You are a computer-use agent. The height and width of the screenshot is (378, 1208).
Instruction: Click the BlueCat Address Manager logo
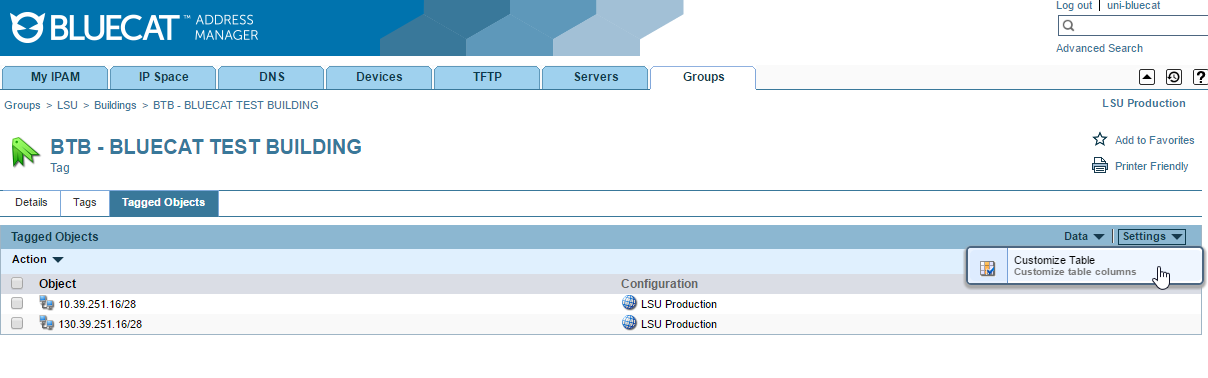[x=135, y=28]
